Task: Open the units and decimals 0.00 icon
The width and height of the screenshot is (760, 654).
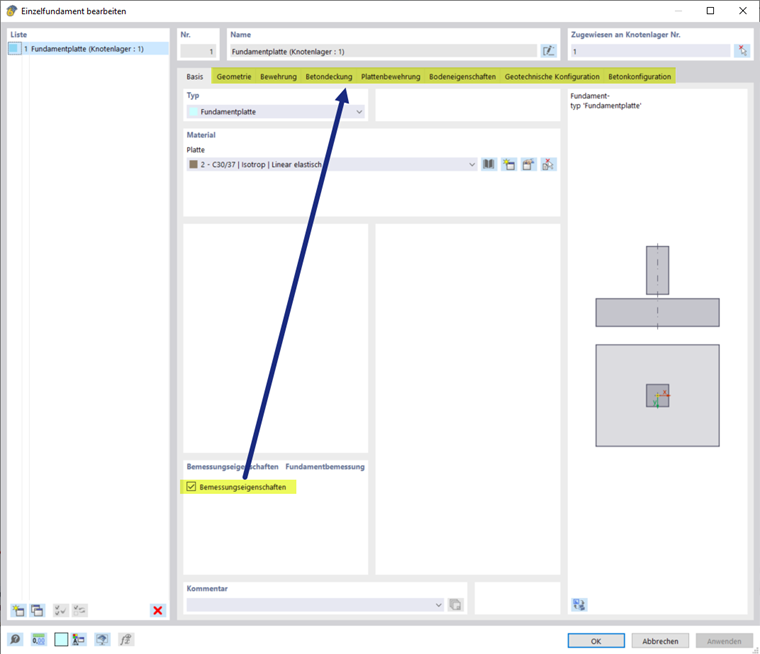Action: point(38,639)
